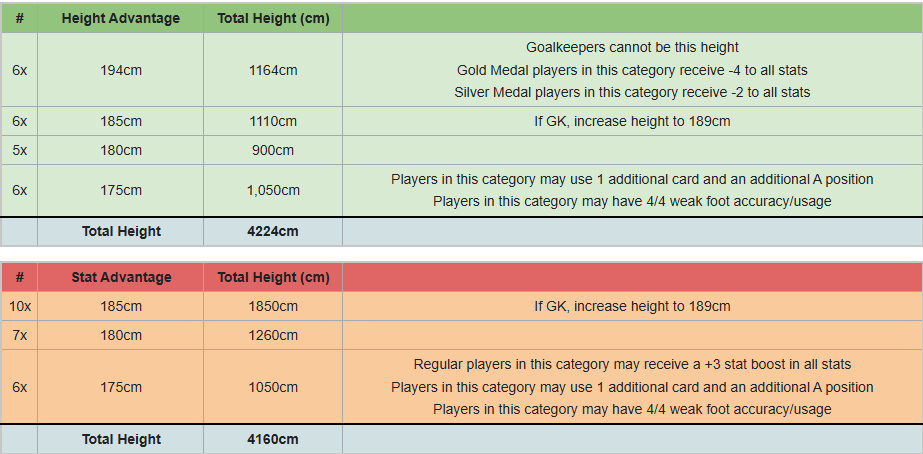The height and width of the screenshot is (454, 923).
Task: Click 'Goalkeepers cannot be this height' note
Action: [632, 47]
